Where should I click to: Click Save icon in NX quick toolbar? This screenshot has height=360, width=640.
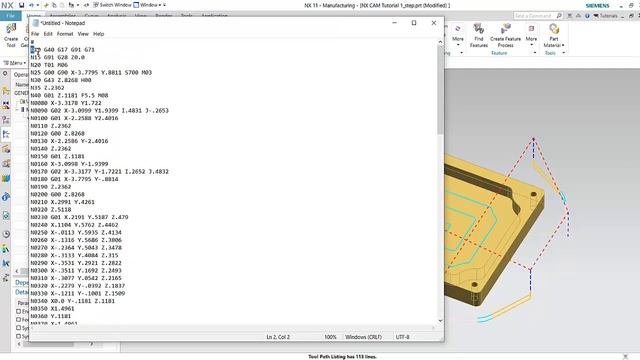(x=21, y=5)
